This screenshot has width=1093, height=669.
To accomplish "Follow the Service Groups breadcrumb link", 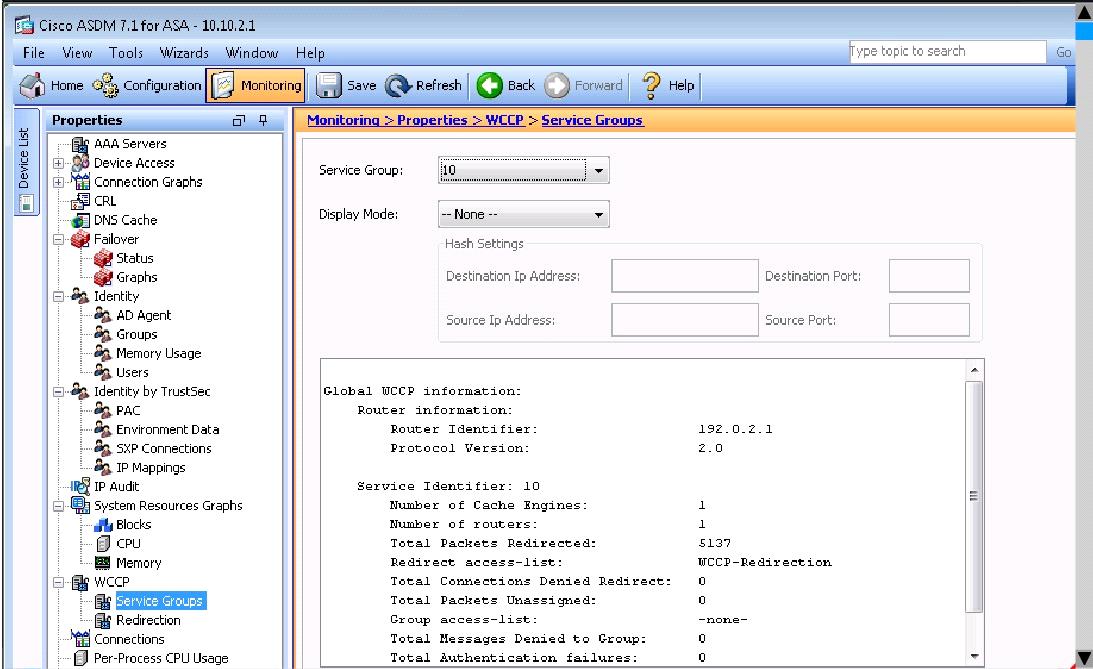I will click(x=592, y=120).
